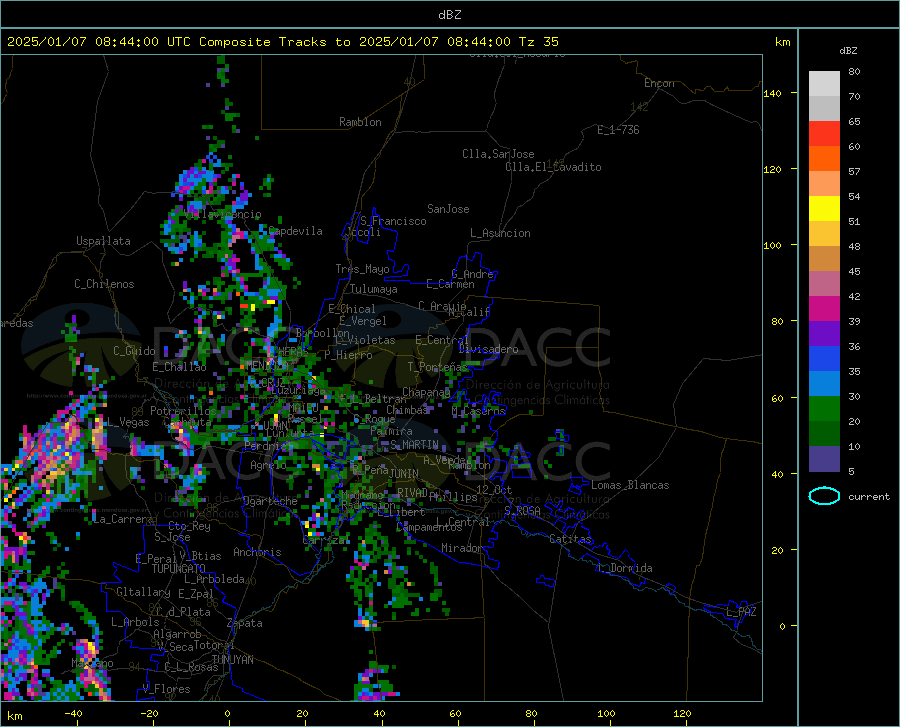Click the Gltallary label
Viewport: 900px width, 727px height.
point(143,592)
